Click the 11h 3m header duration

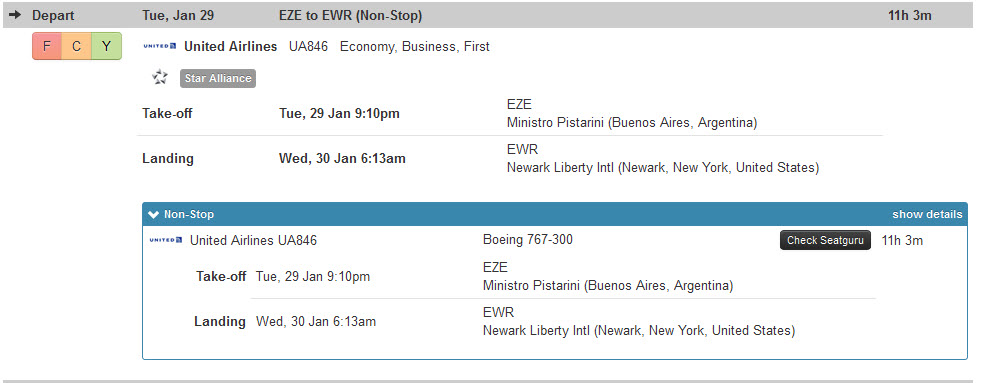909,16
